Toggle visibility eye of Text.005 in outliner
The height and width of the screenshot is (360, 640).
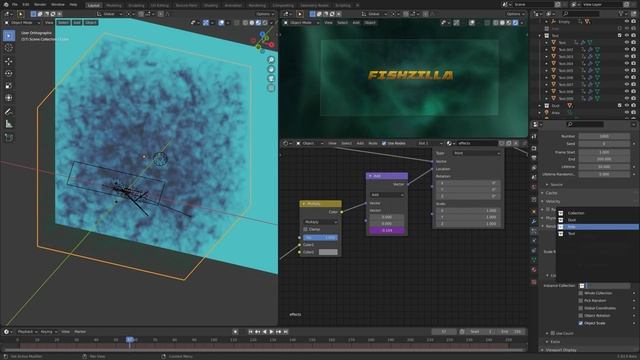point(627,70)
